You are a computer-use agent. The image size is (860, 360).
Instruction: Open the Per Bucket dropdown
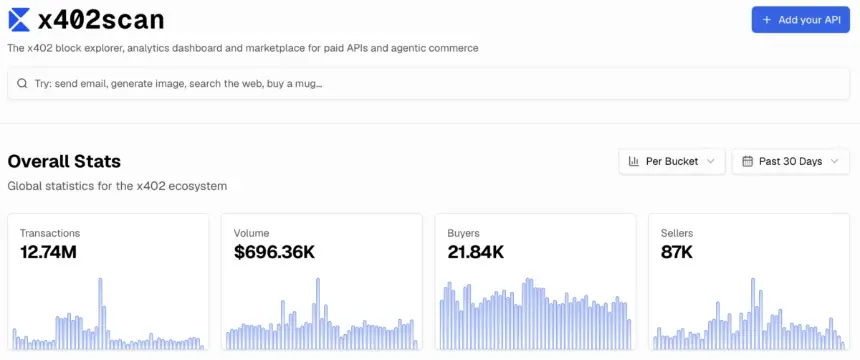[672, 161]
